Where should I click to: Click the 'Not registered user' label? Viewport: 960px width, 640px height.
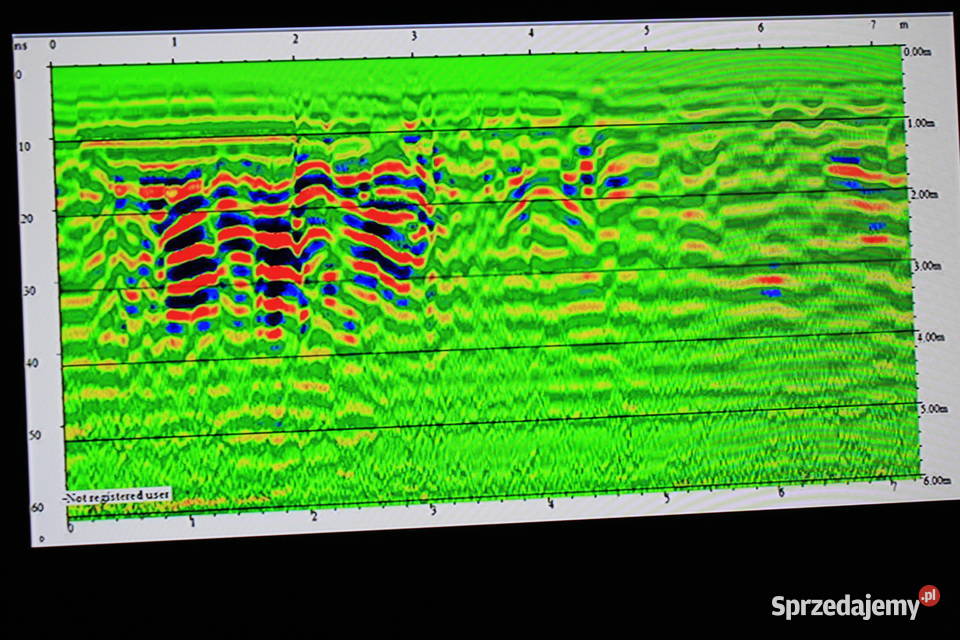click(x=116, y=494)
